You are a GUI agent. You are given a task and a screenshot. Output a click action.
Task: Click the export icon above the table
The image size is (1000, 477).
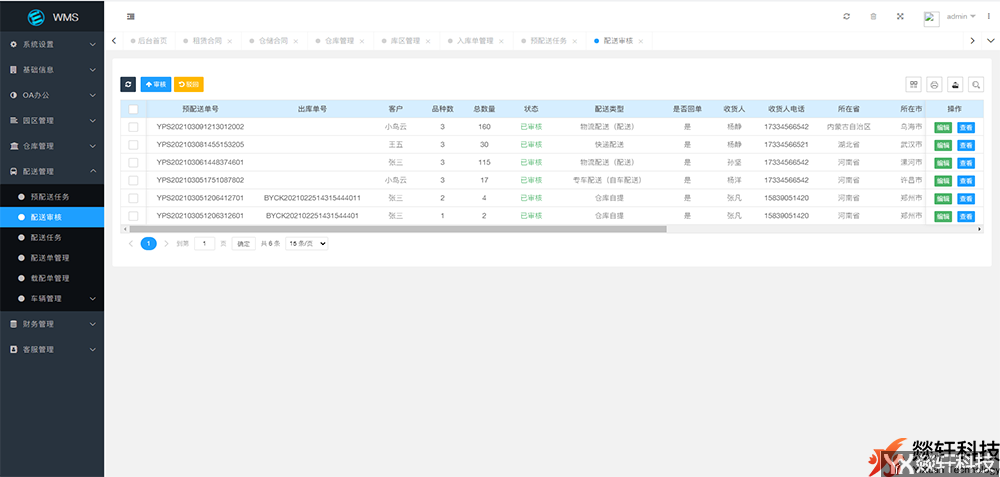pos(955,85)
